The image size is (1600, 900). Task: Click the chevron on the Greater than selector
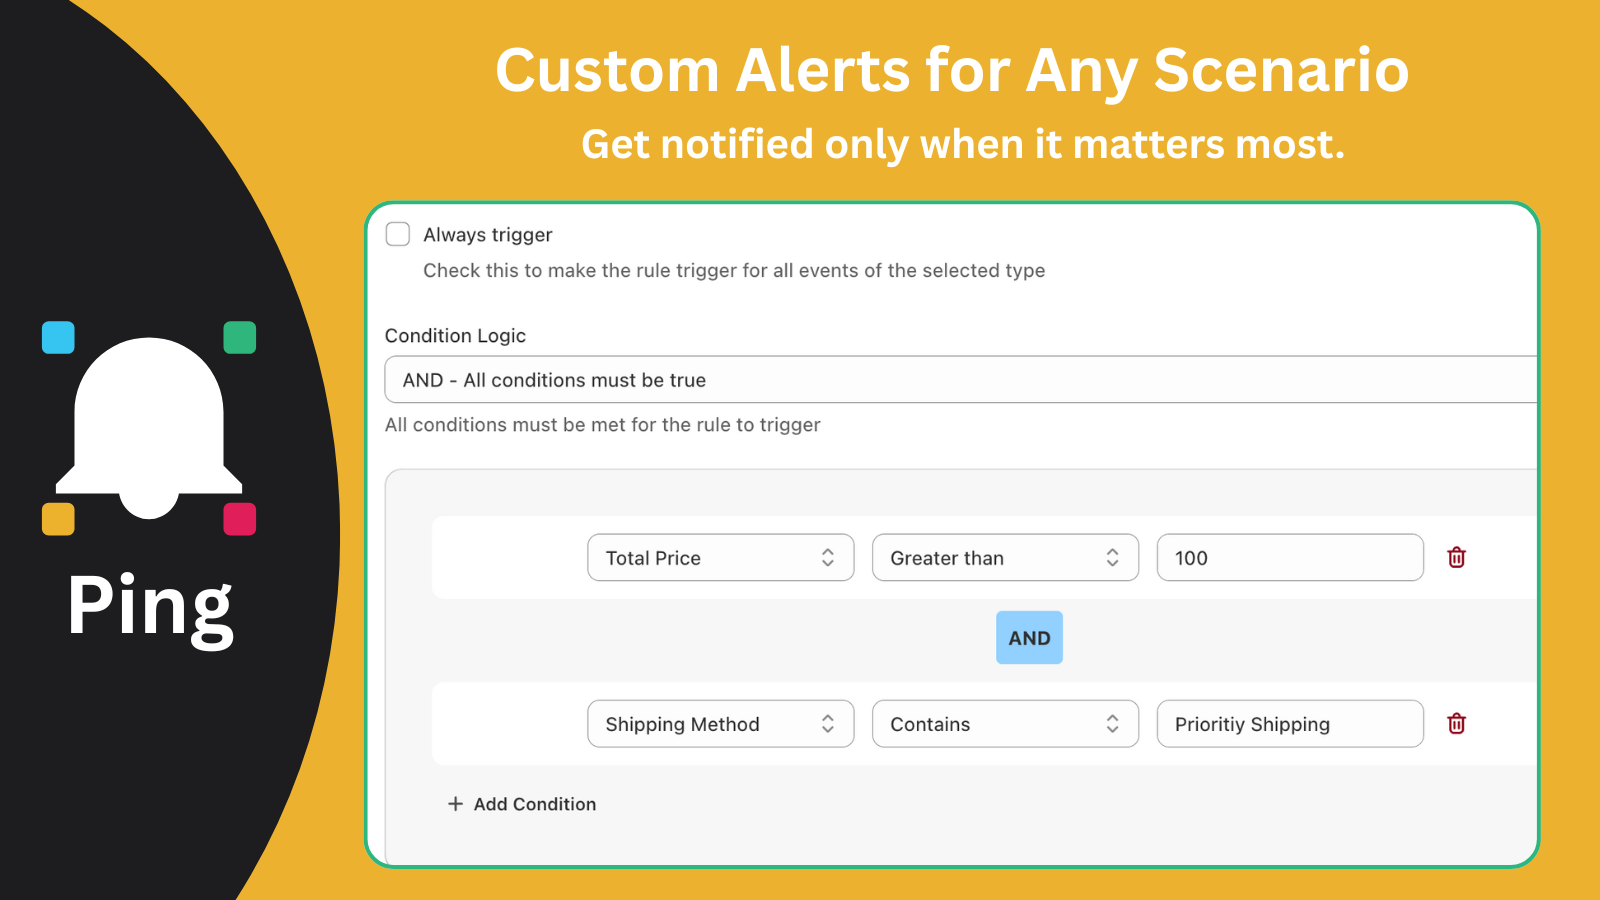coord(1113,557)
